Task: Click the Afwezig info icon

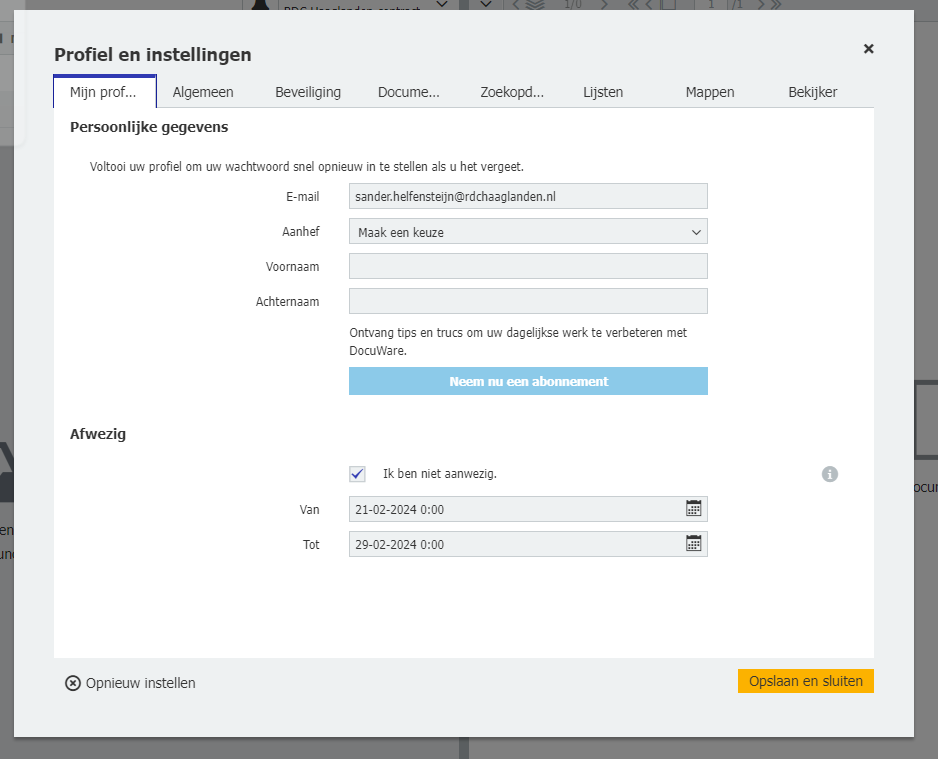Action: [829, 474]
